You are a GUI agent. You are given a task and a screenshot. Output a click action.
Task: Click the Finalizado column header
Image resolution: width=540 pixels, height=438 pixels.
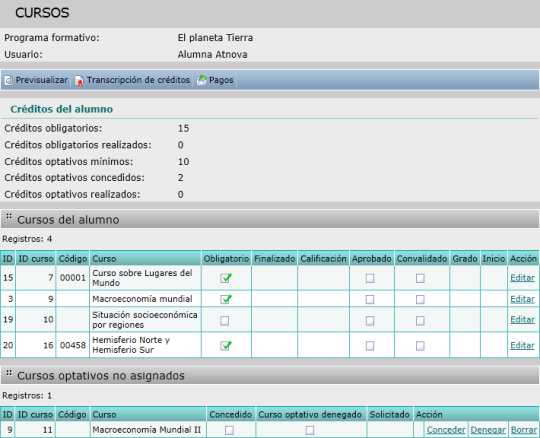[274, 258]
